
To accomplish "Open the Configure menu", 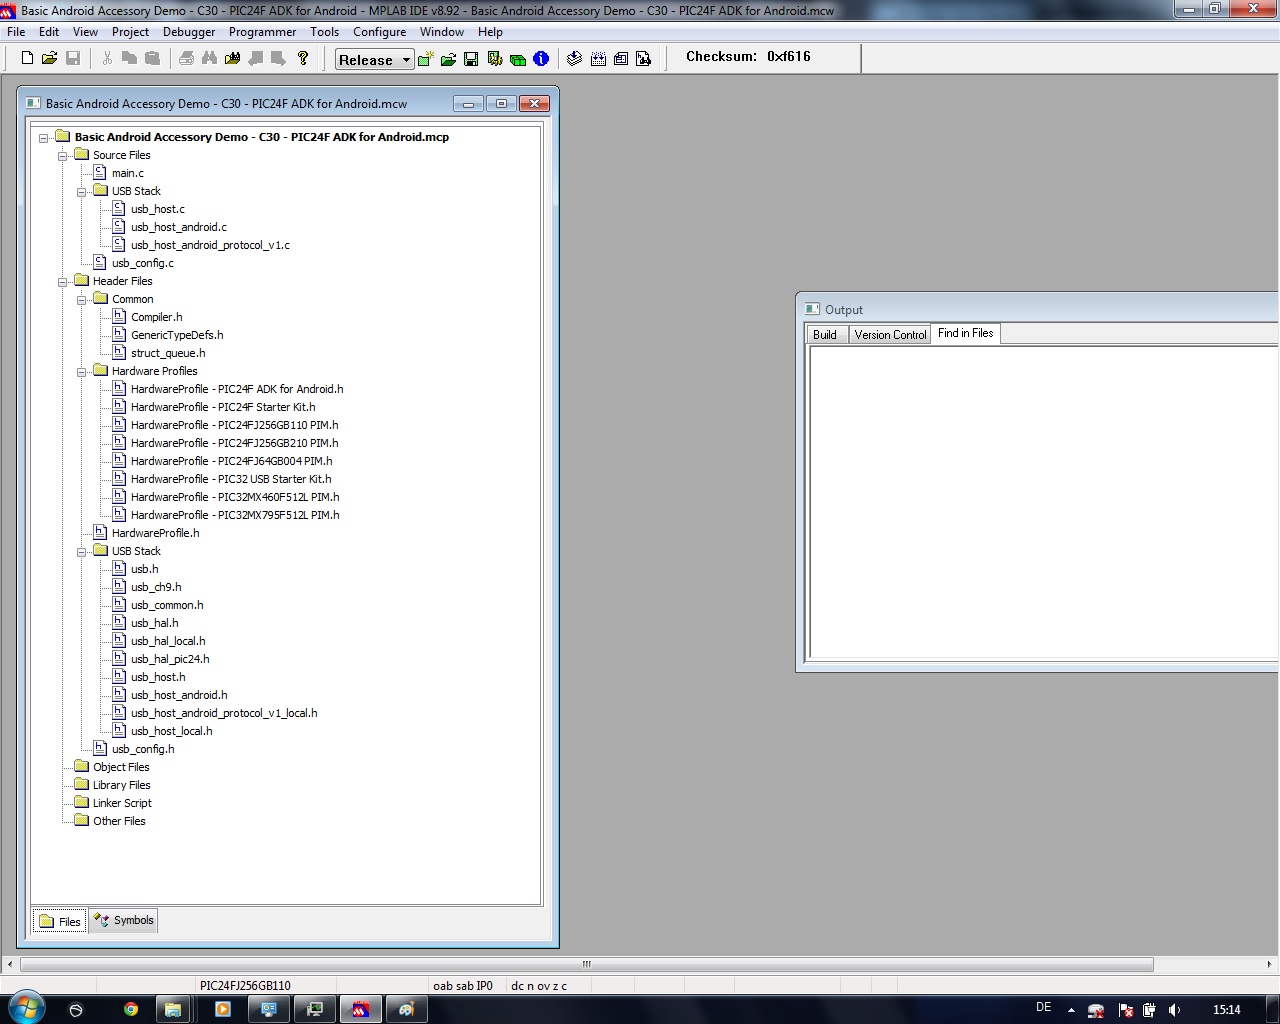I will click(x=379, y=32).
